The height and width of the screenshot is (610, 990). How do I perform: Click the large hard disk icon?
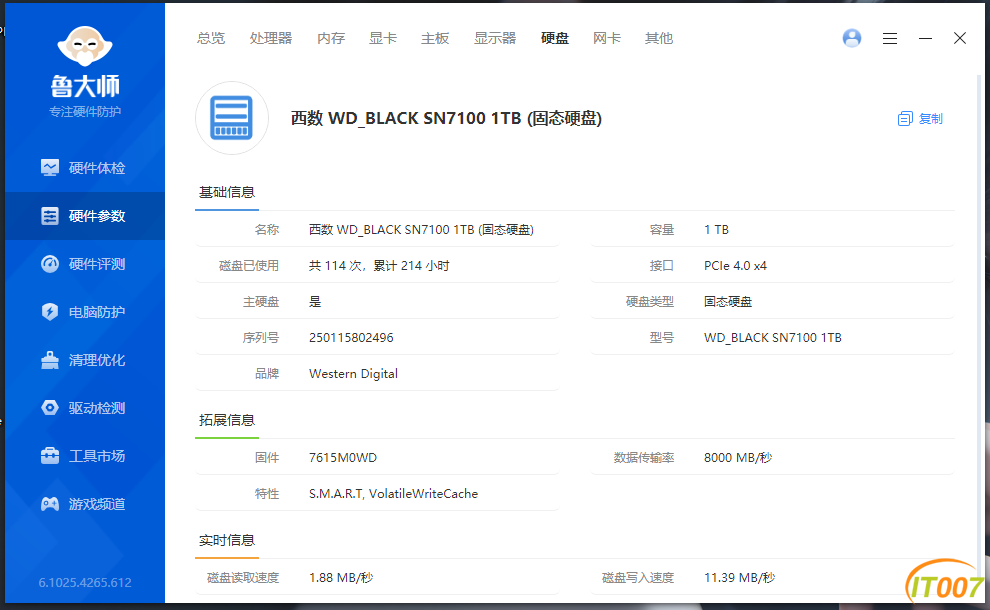[x=232, y=118]
